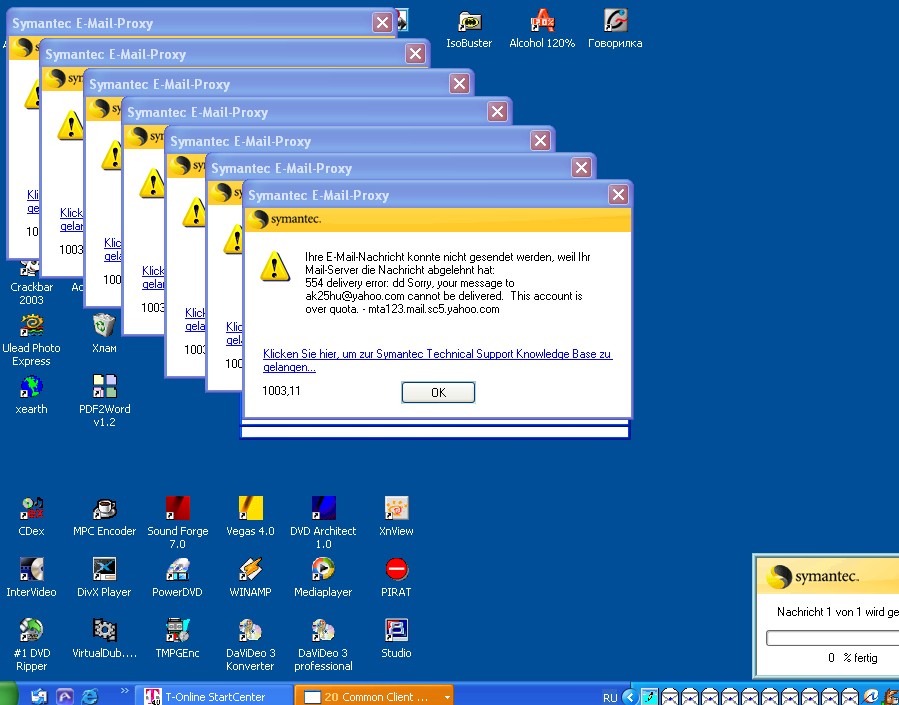Open the VirtualDub shortcut
Image resolution: width=899 pixels, height=705 pixels.
click(104, 639)
